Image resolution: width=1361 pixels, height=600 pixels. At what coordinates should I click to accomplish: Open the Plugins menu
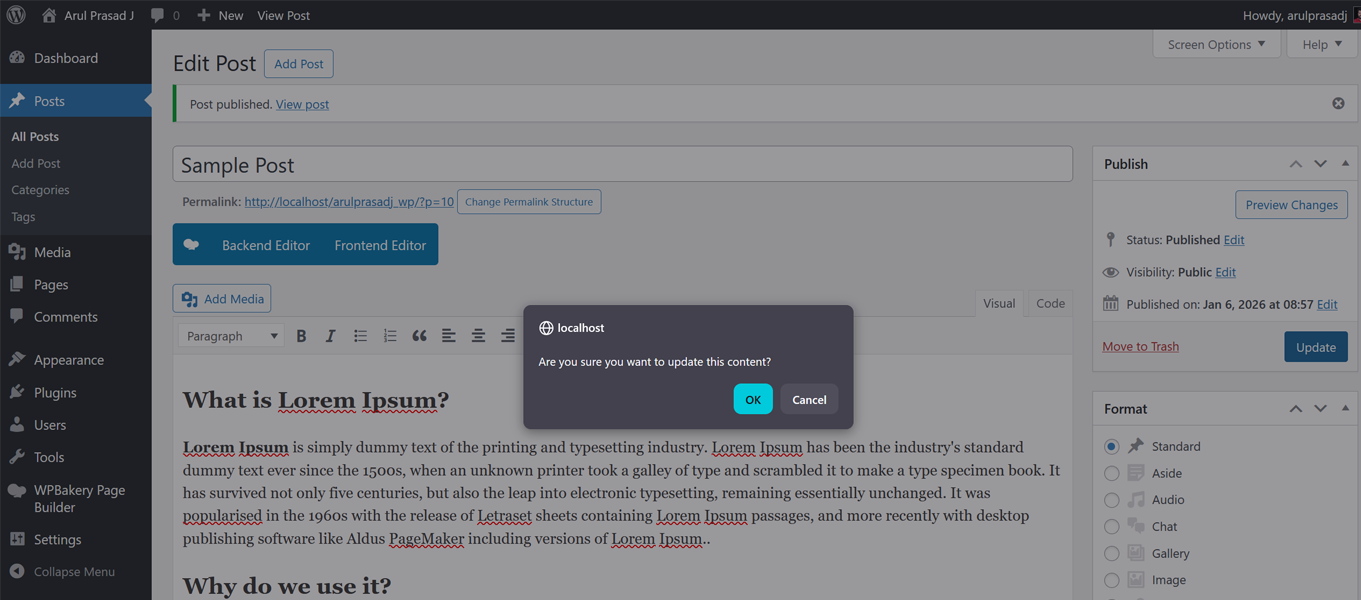pyautogui.click(x=76, y=393)
